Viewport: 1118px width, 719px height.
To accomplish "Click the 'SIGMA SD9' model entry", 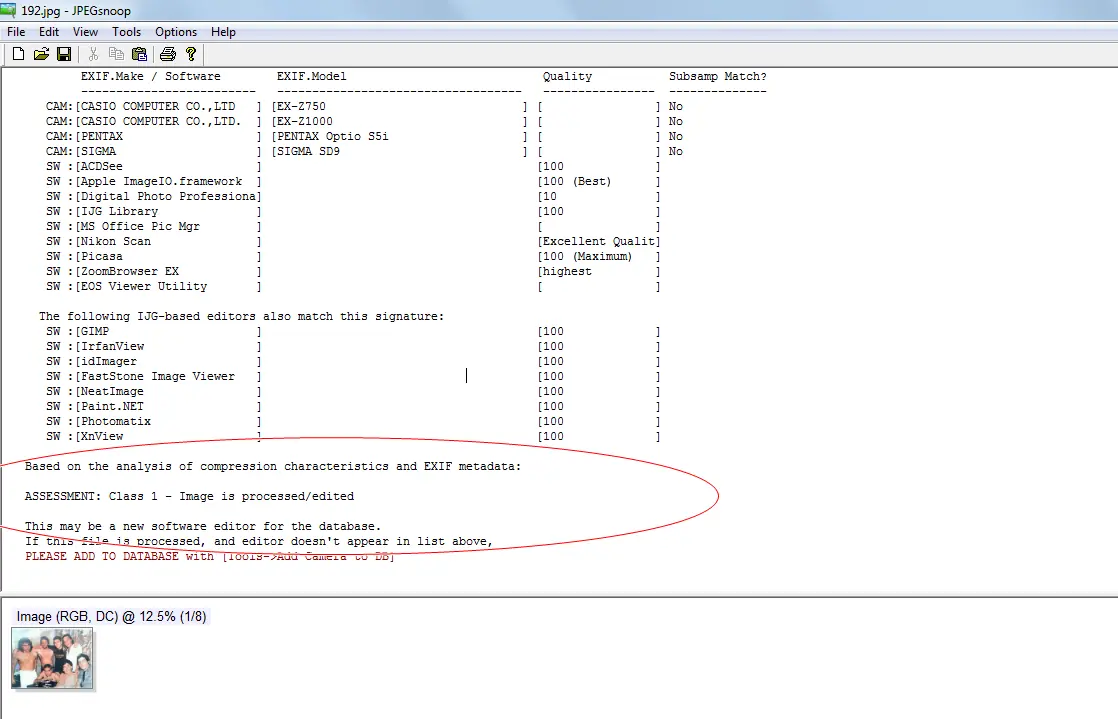I will pyautogui.click(x=309, y=151).
